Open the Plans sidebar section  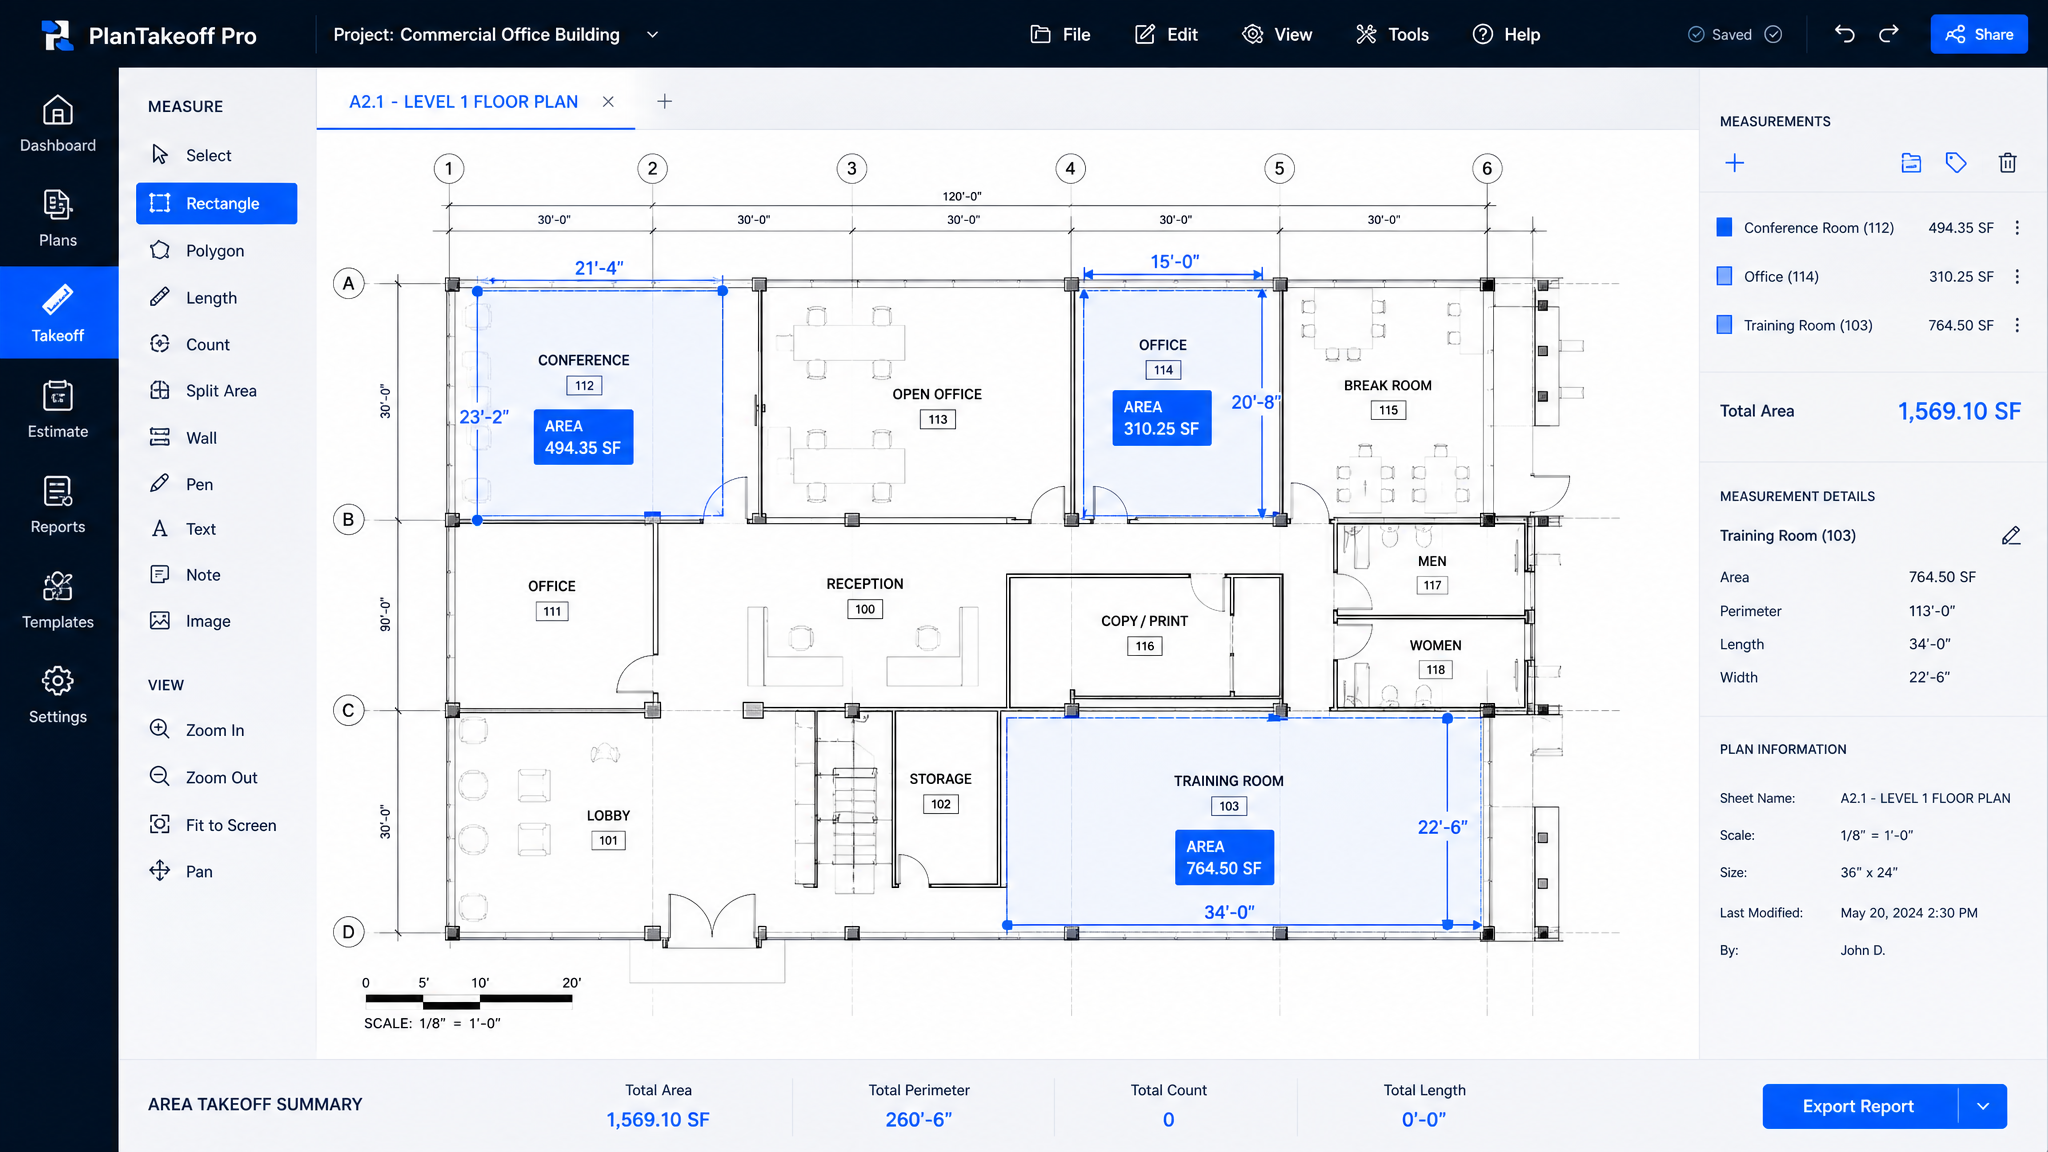click(58, 219)
